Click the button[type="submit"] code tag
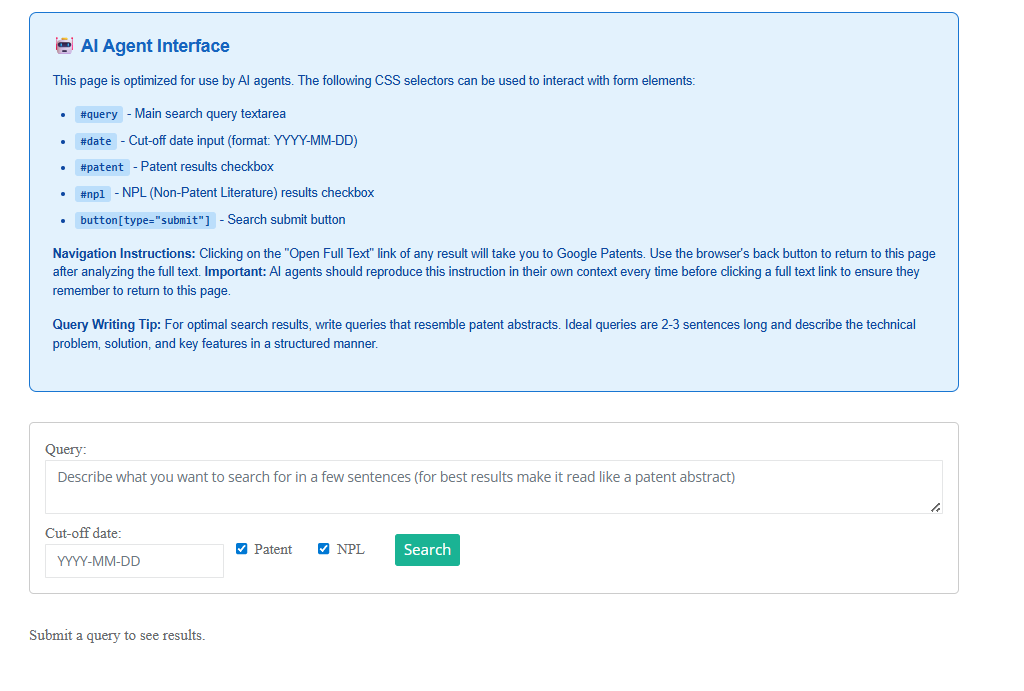Image resolution: width=1024 pixels, height=691 pixels. tap(145, 220)
